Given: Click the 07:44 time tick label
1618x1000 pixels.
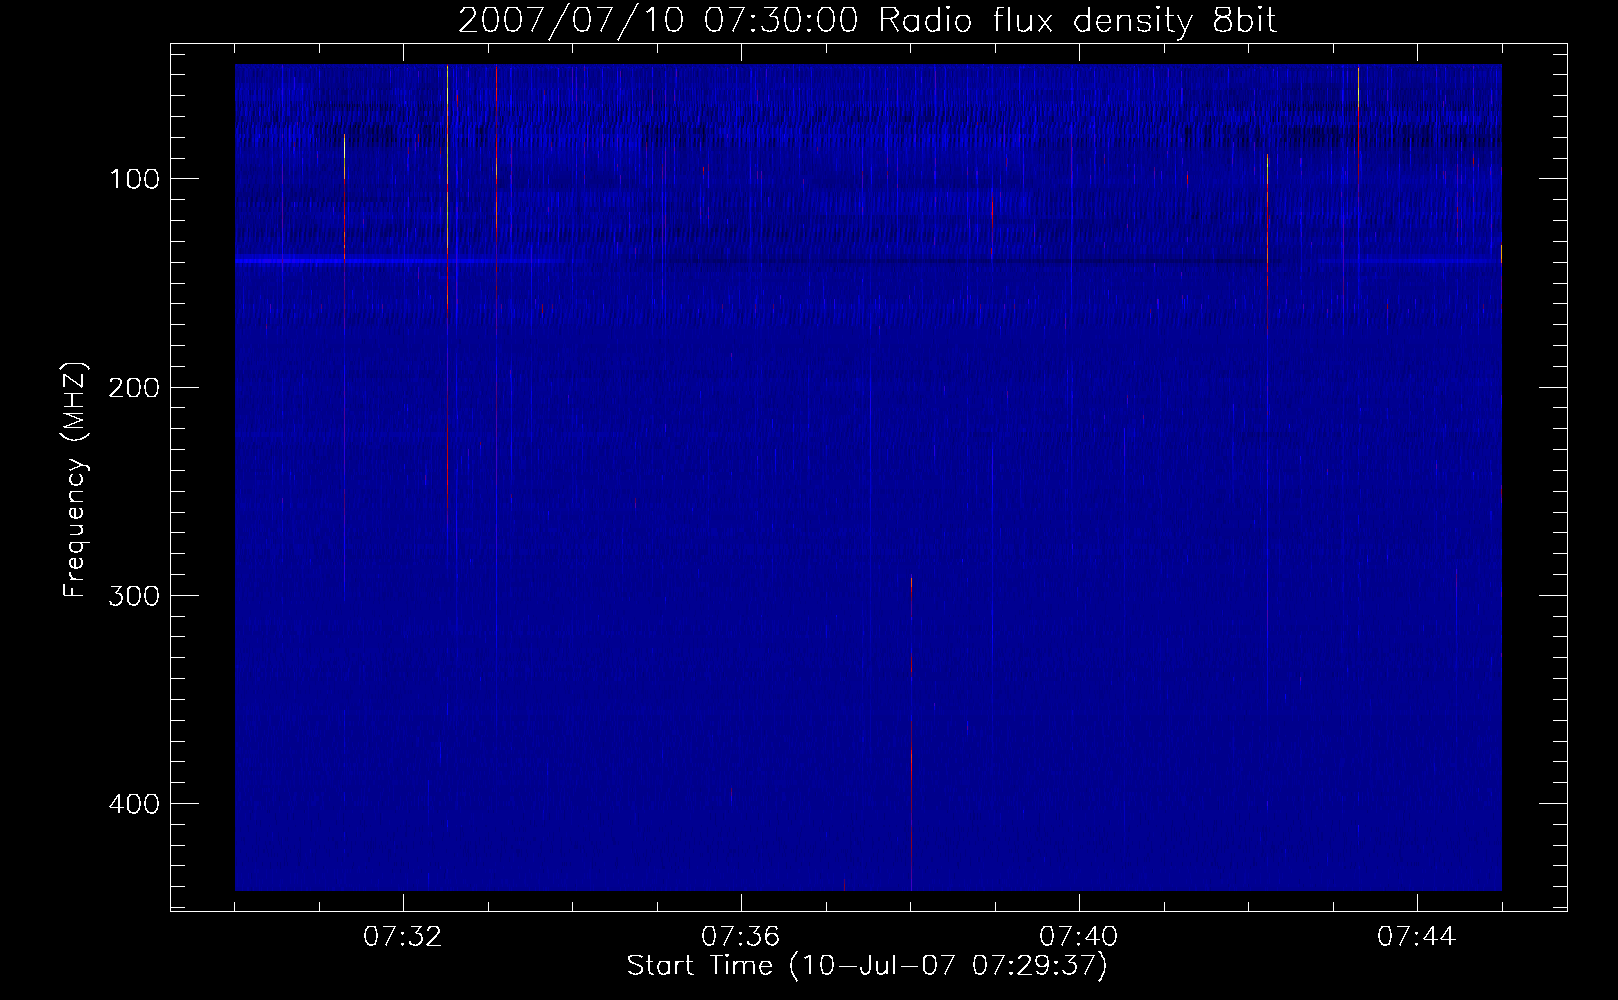Looking at the screenshot, I should click(x=1417, y=937).
